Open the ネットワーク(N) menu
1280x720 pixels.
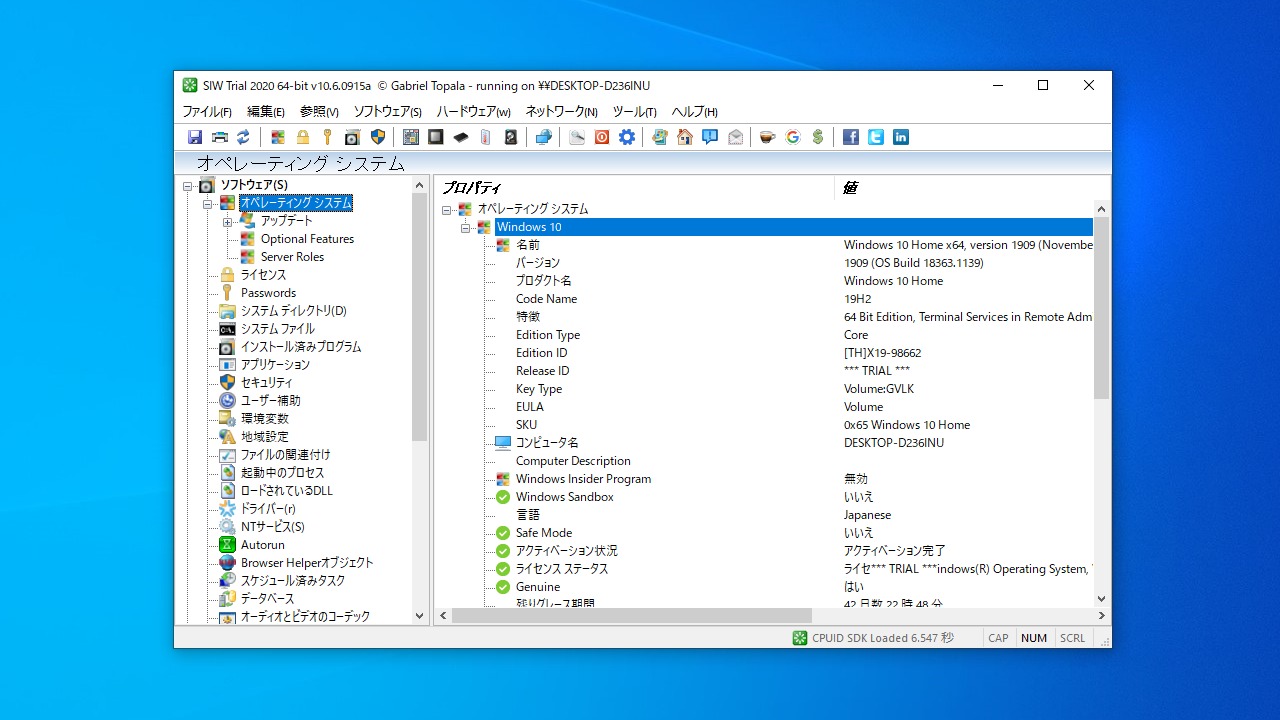click(x=562, y=111)
